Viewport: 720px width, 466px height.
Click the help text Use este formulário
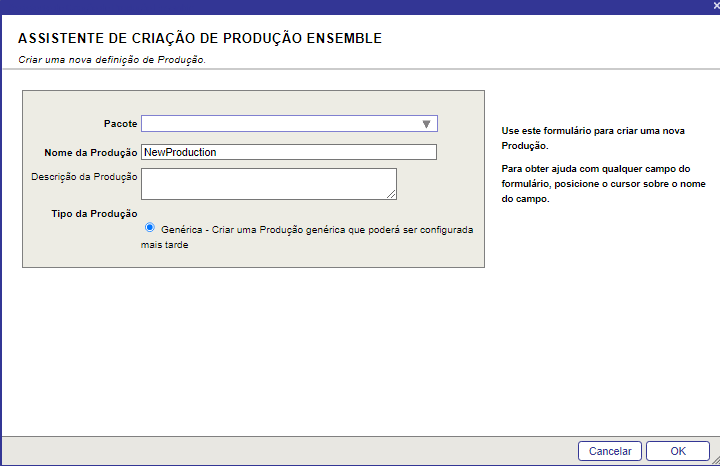click(593, 138)
